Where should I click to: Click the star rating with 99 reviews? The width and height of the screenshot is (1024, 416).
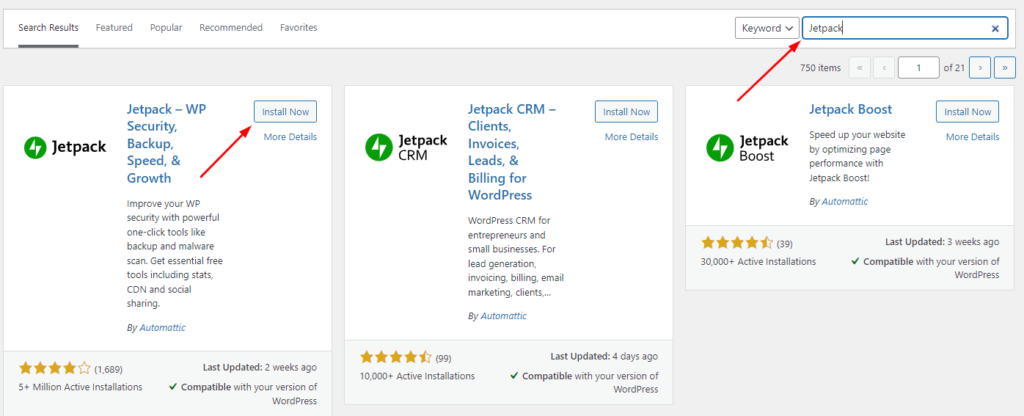coord(396,357)
